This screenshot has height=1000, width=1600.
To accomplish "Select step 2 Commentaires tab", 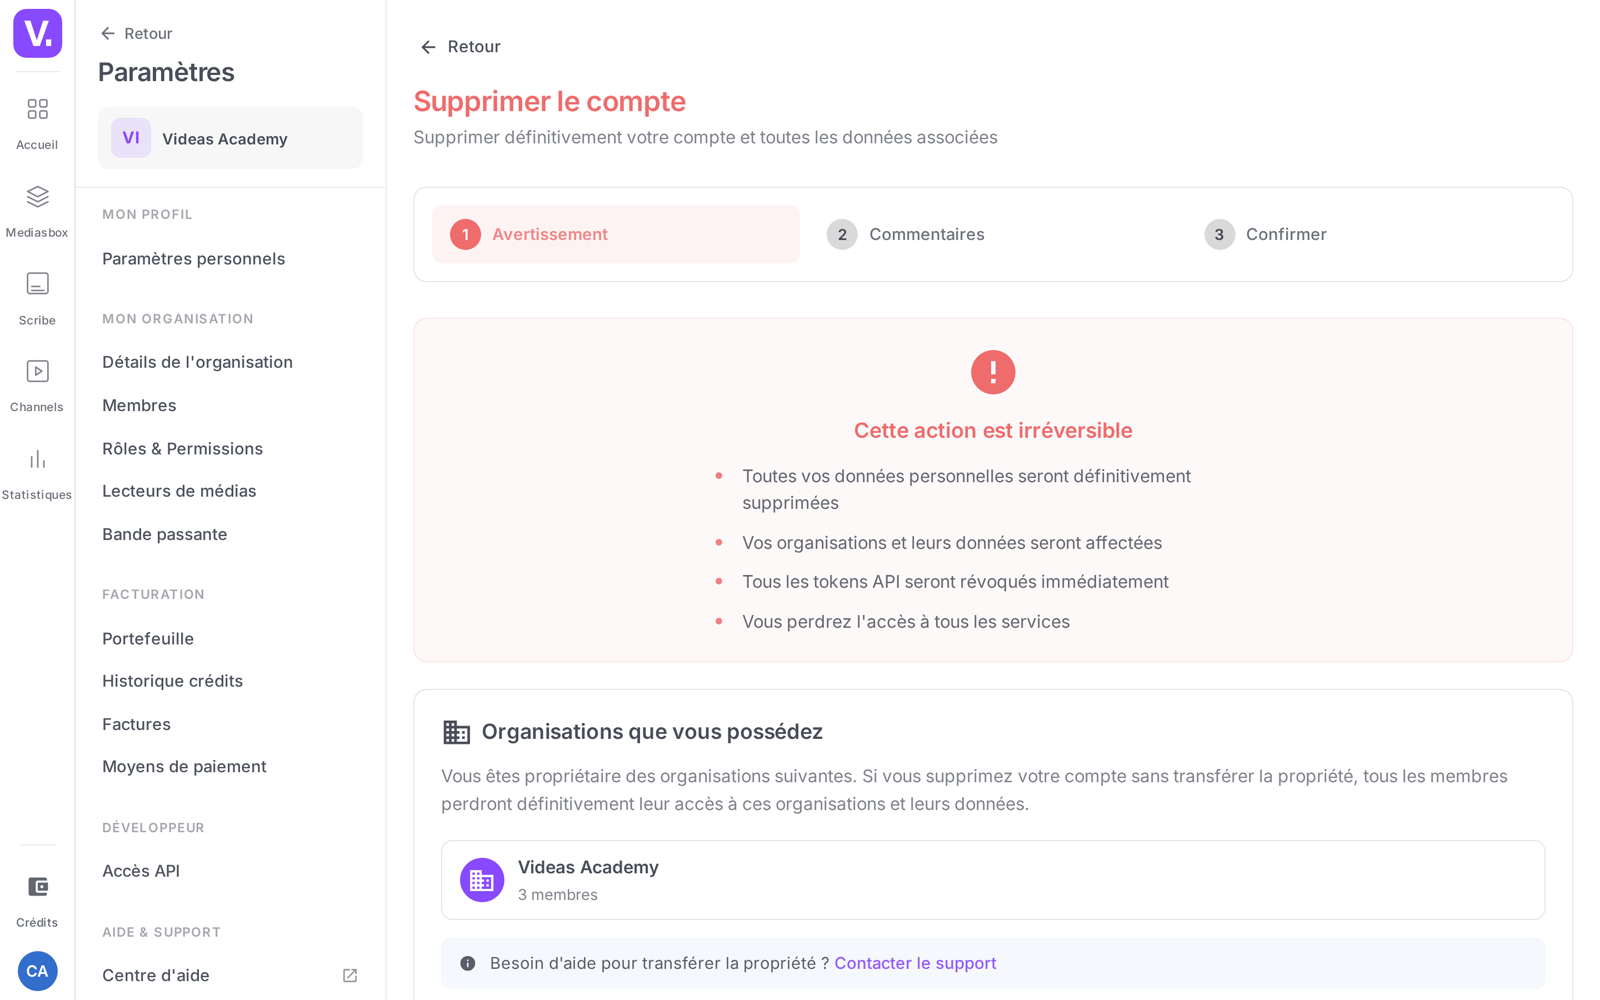I will point(993,234).
